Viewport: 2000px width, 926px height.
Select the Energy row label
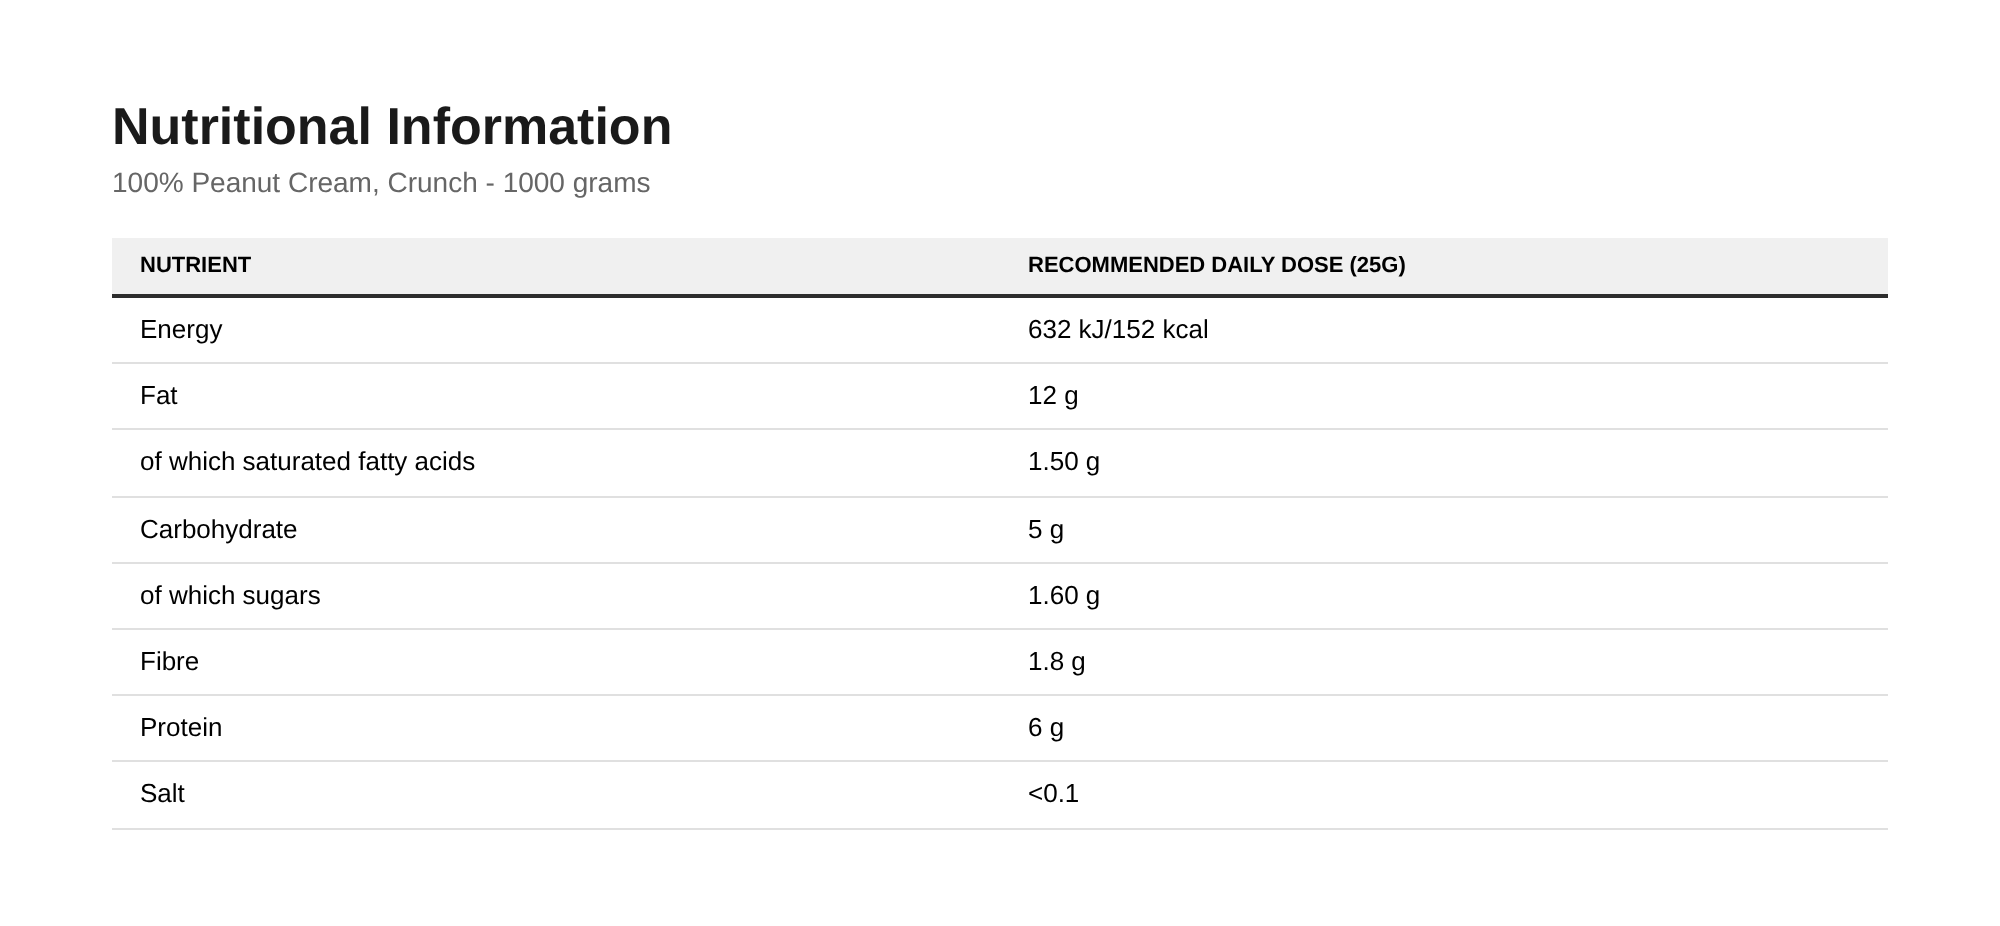coord(181,330)
